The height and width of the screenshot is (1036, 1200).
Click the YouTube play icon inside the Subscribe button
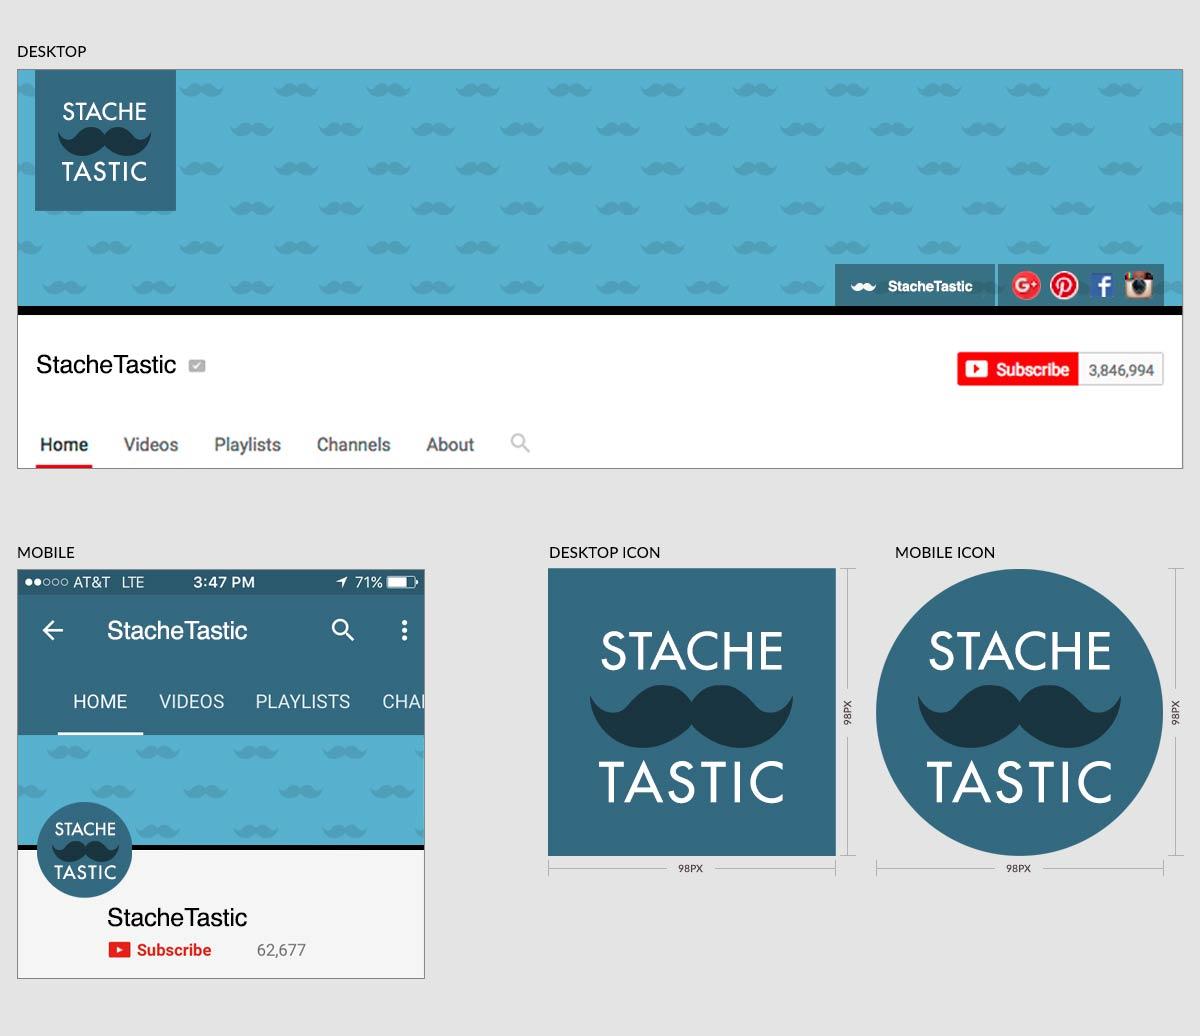pos(978,368)
